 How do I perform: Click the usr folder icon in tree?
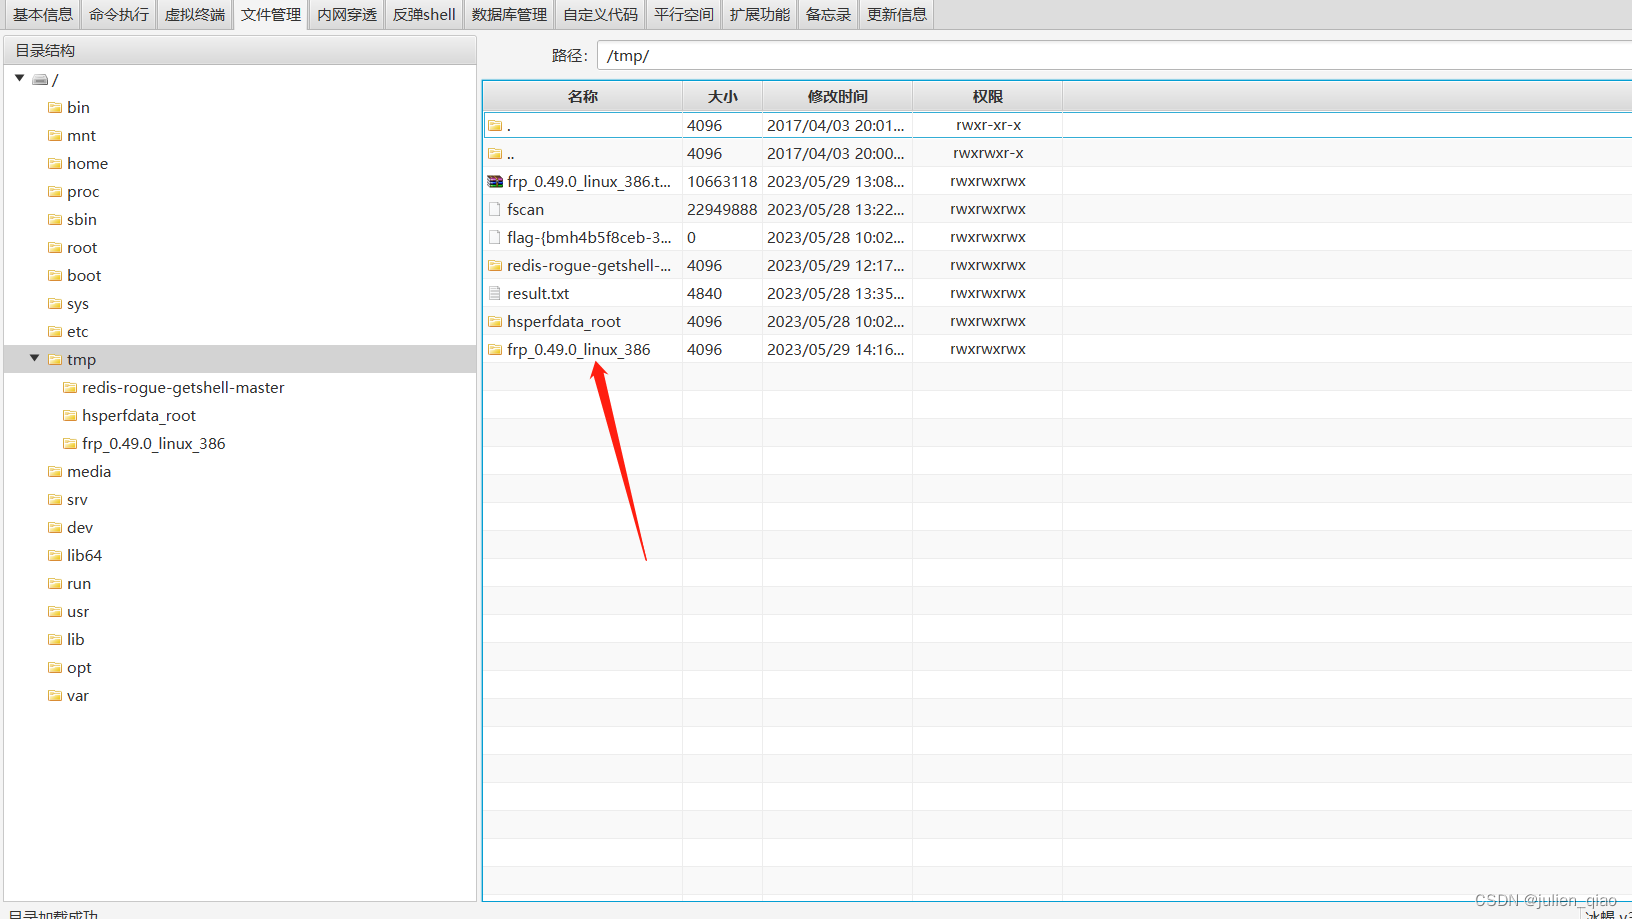(55, 611)
